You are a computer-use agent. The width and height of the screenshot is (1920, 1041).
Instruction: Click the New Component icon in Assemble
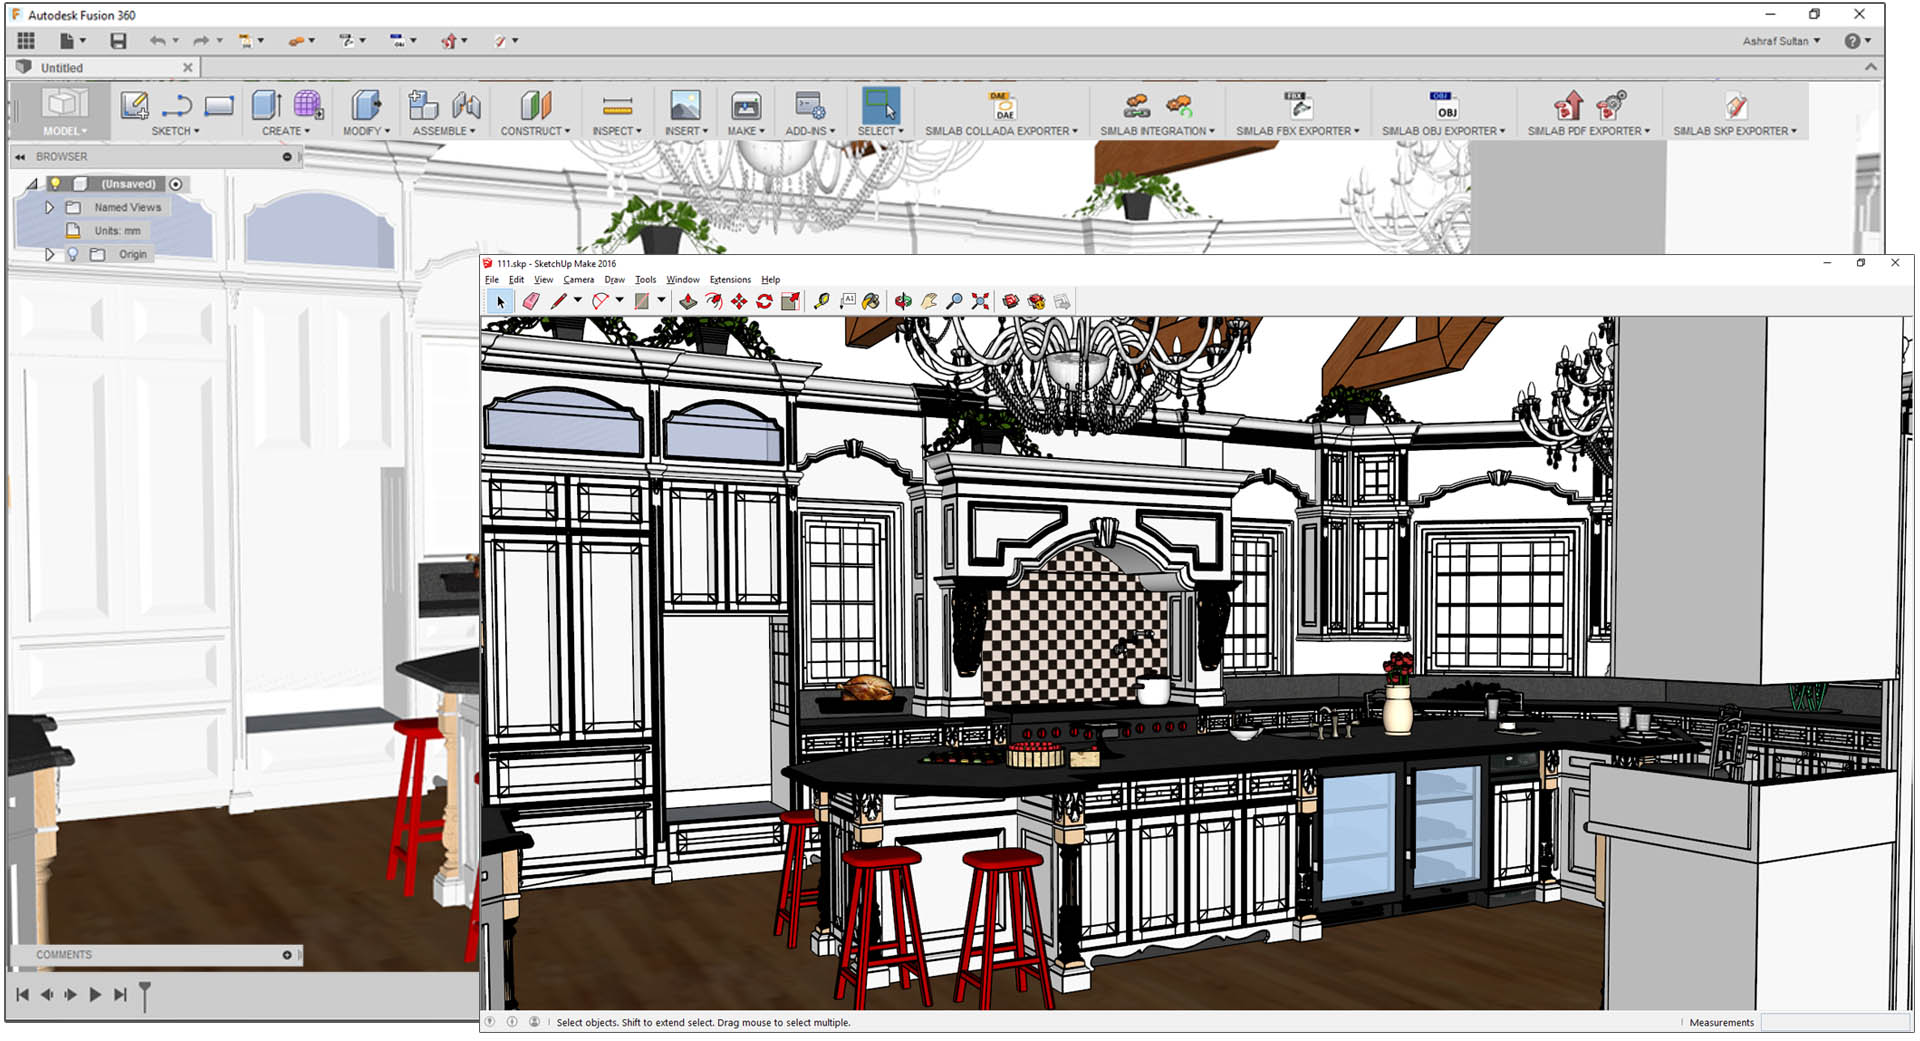[x=424, y=105]
